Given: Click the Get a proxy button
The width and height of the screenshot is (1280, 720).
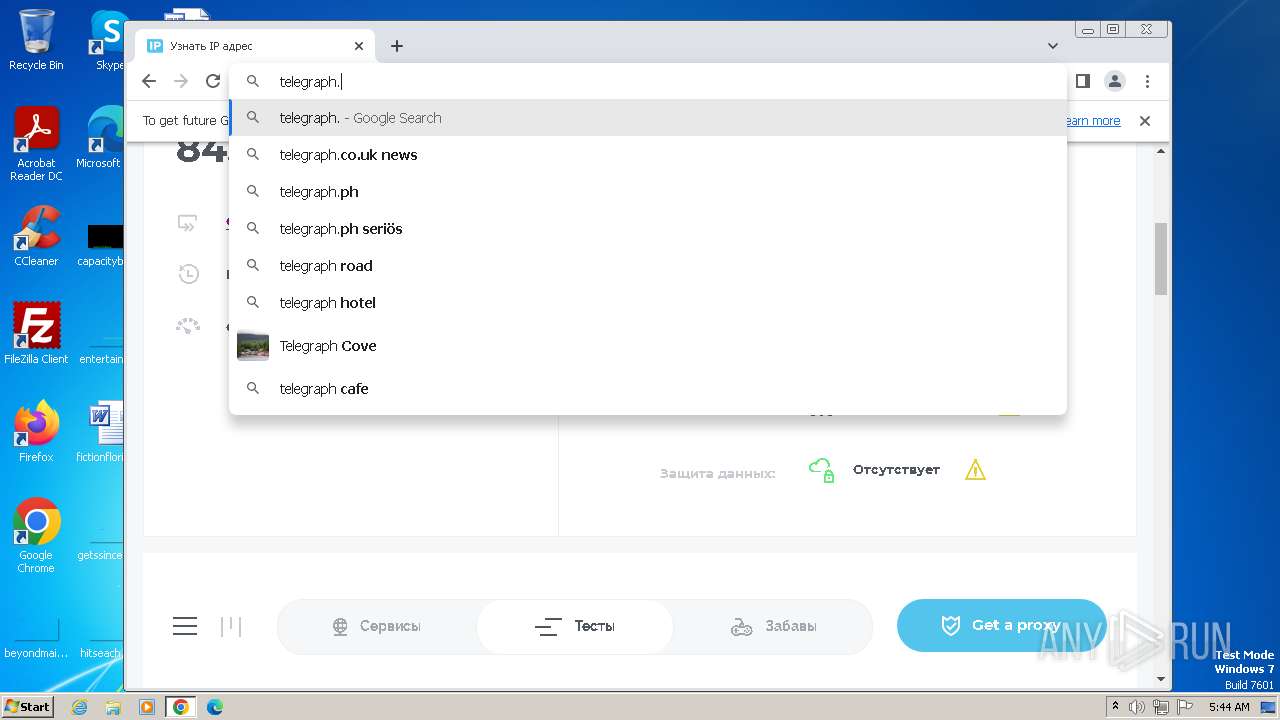Looking at the screenshot, I should 1001,625.
